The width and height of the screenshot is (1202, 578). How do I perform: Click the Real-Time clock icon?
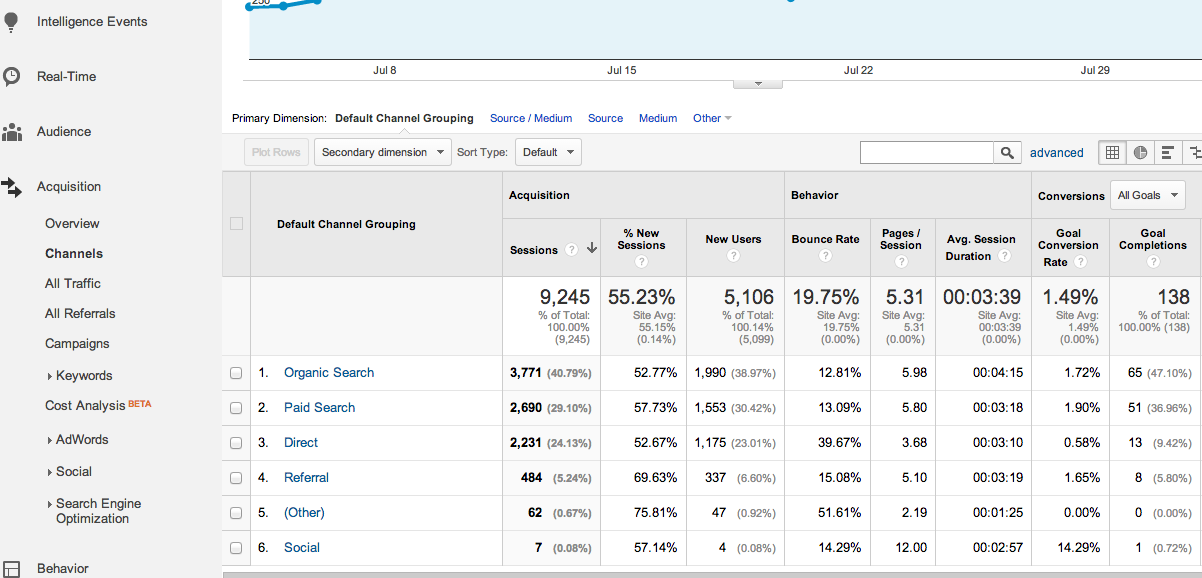(x=11, y=76)
